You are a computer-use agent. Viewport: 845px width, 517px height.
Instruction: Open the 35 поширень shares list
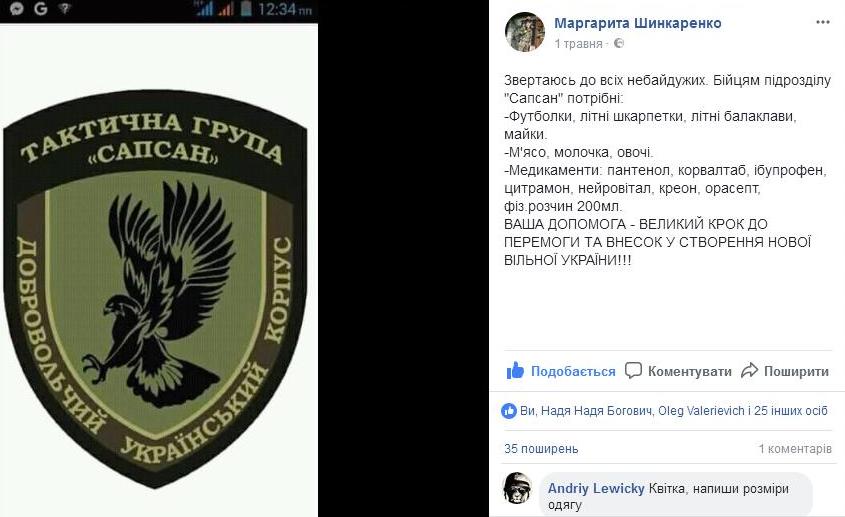tap(541, 449)
